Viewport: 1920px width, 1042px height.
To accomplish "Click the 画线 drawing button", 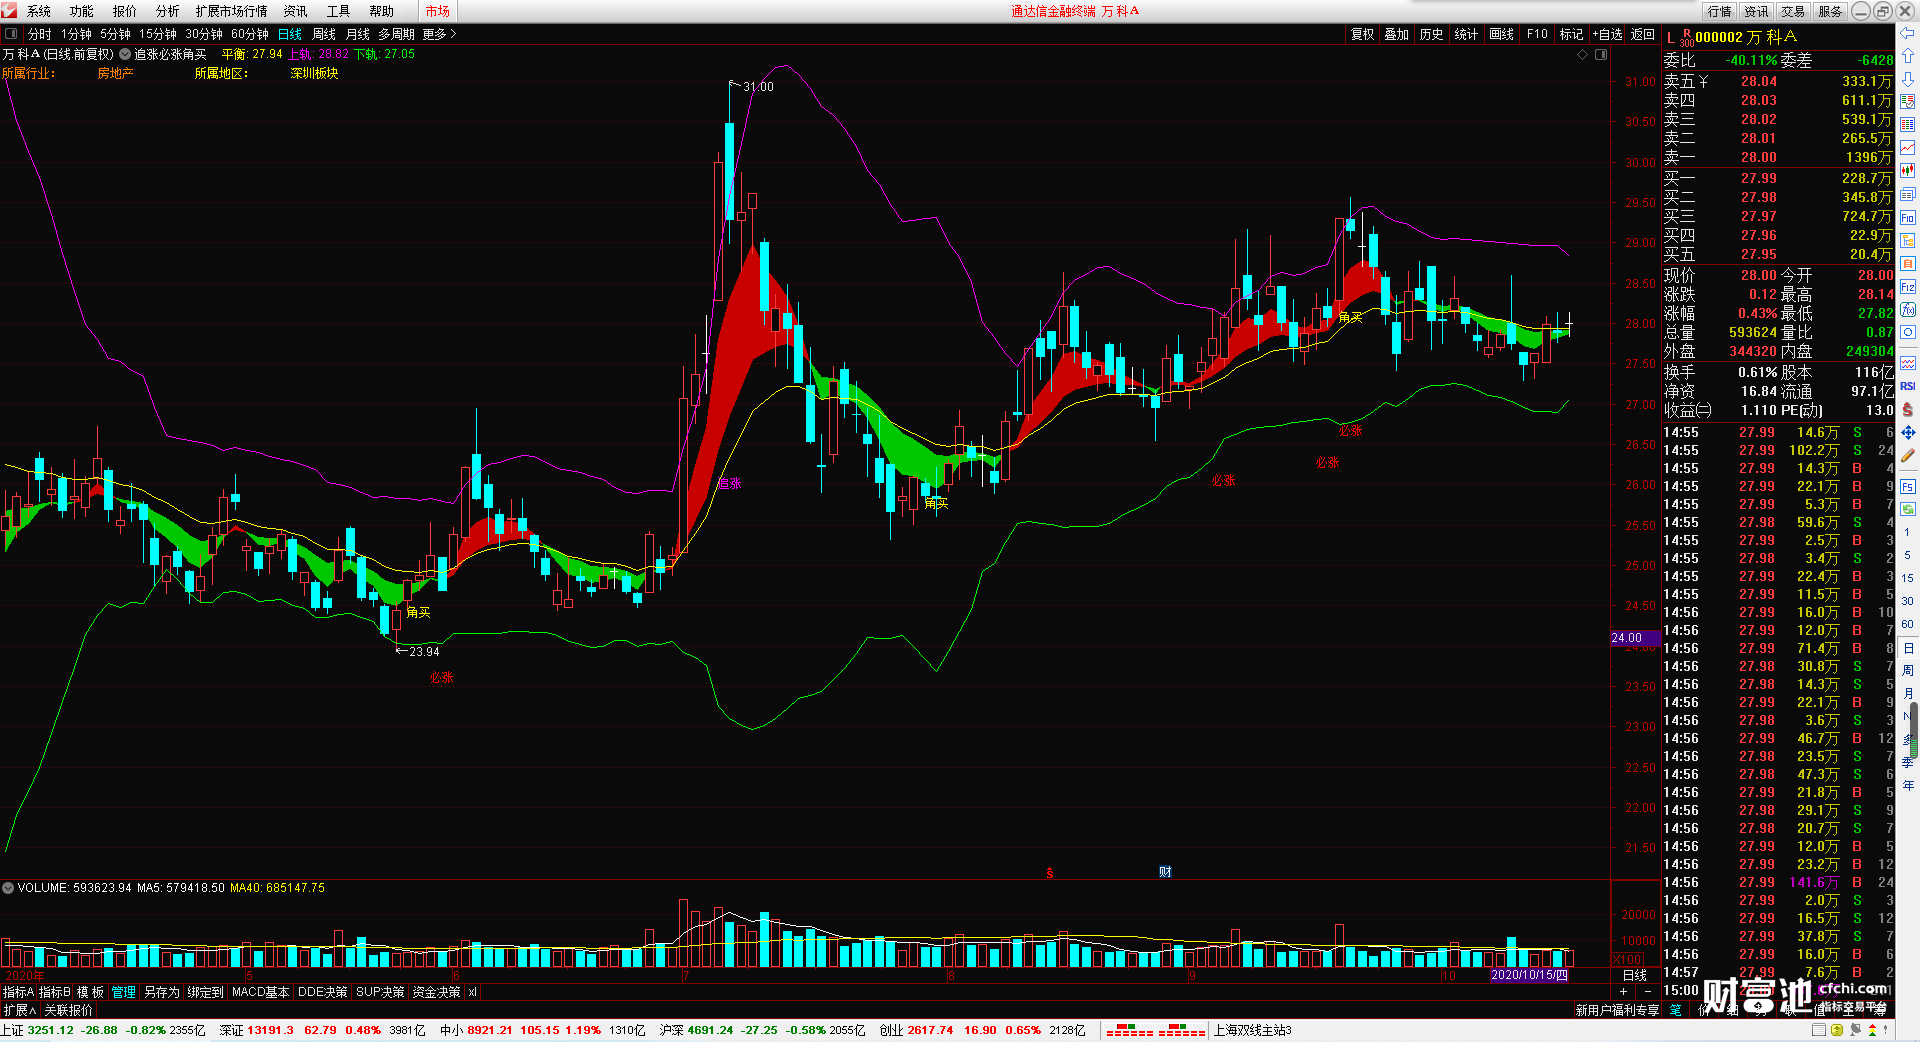I will 1502,34.
